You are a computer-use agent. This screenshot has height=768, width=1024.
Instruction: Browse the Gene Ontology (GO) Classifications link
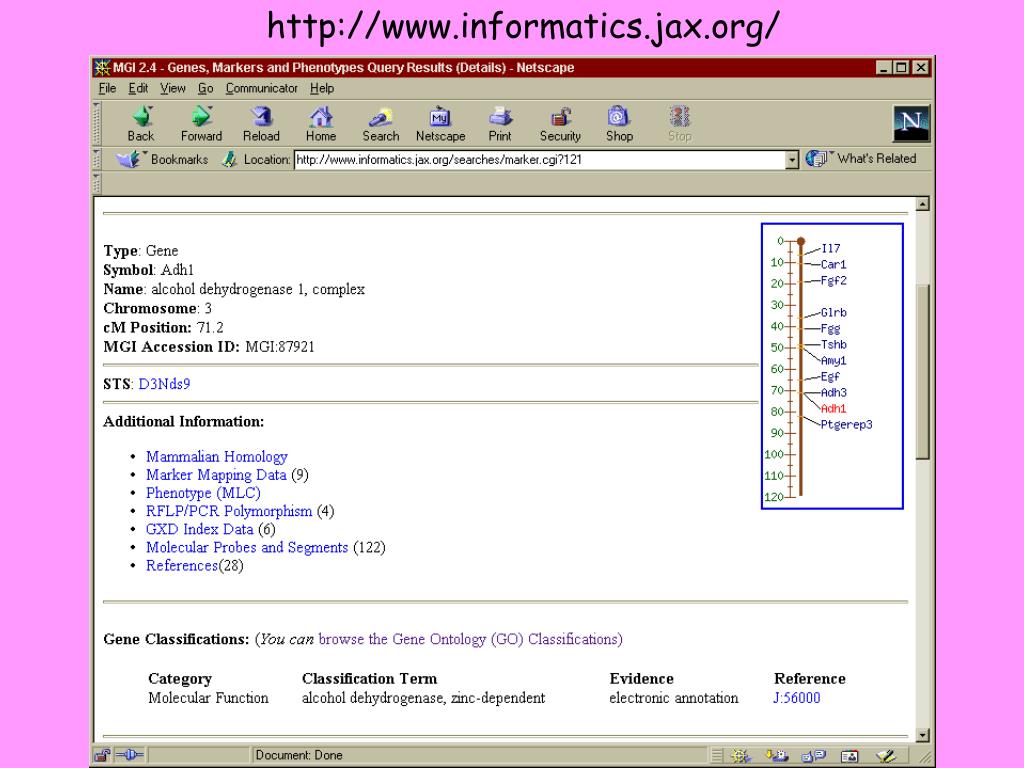(x=470, y=639)
